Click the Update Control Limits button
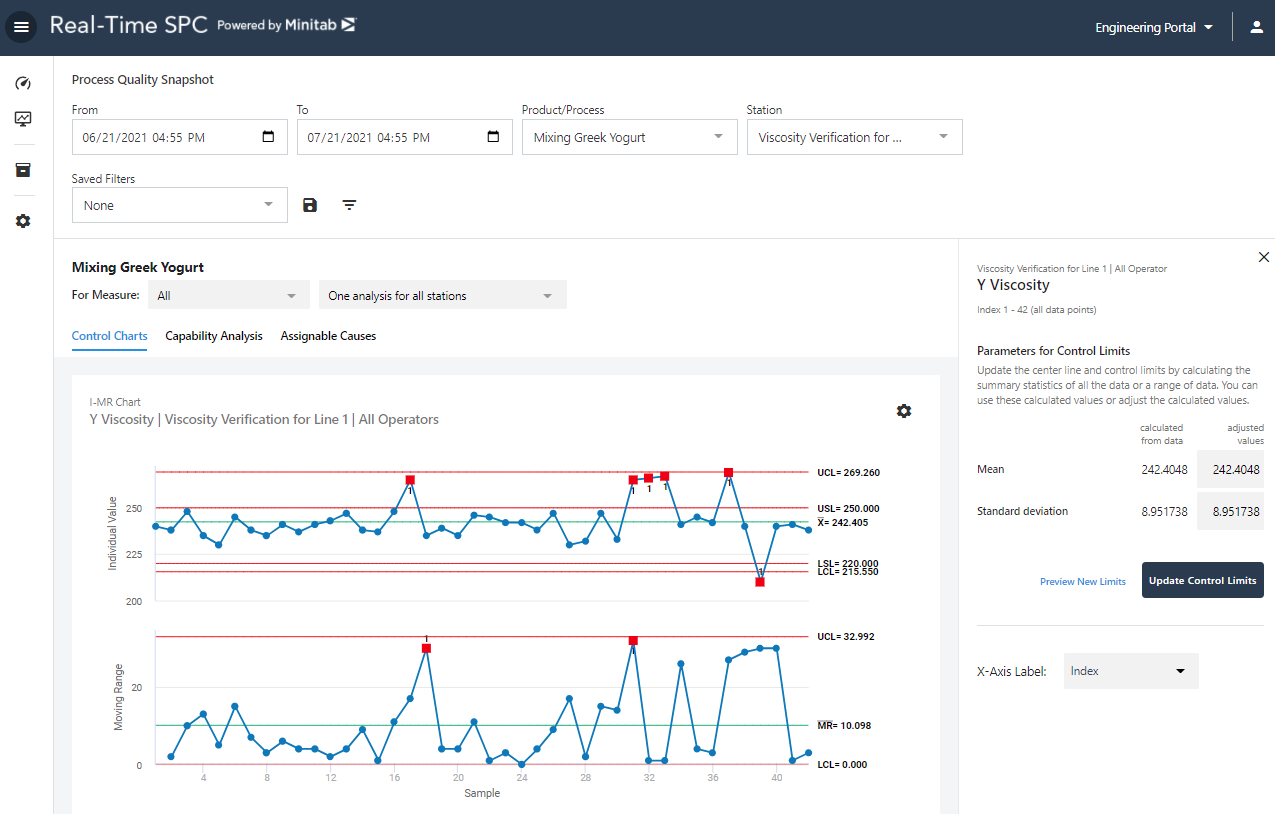The height and width of the screenshot is (814, 1275). click(1202, 580)
